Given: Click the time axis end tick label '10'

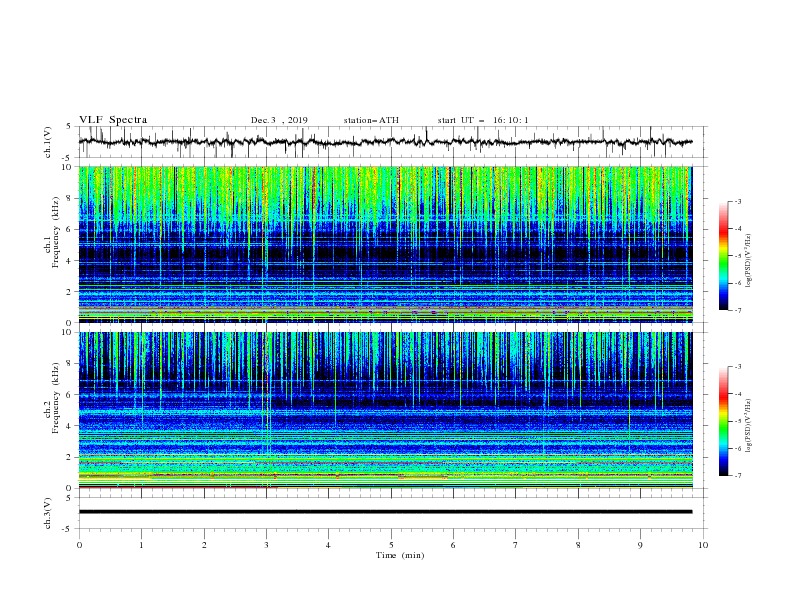Looking at the screenshot, I should pos(703,545).
